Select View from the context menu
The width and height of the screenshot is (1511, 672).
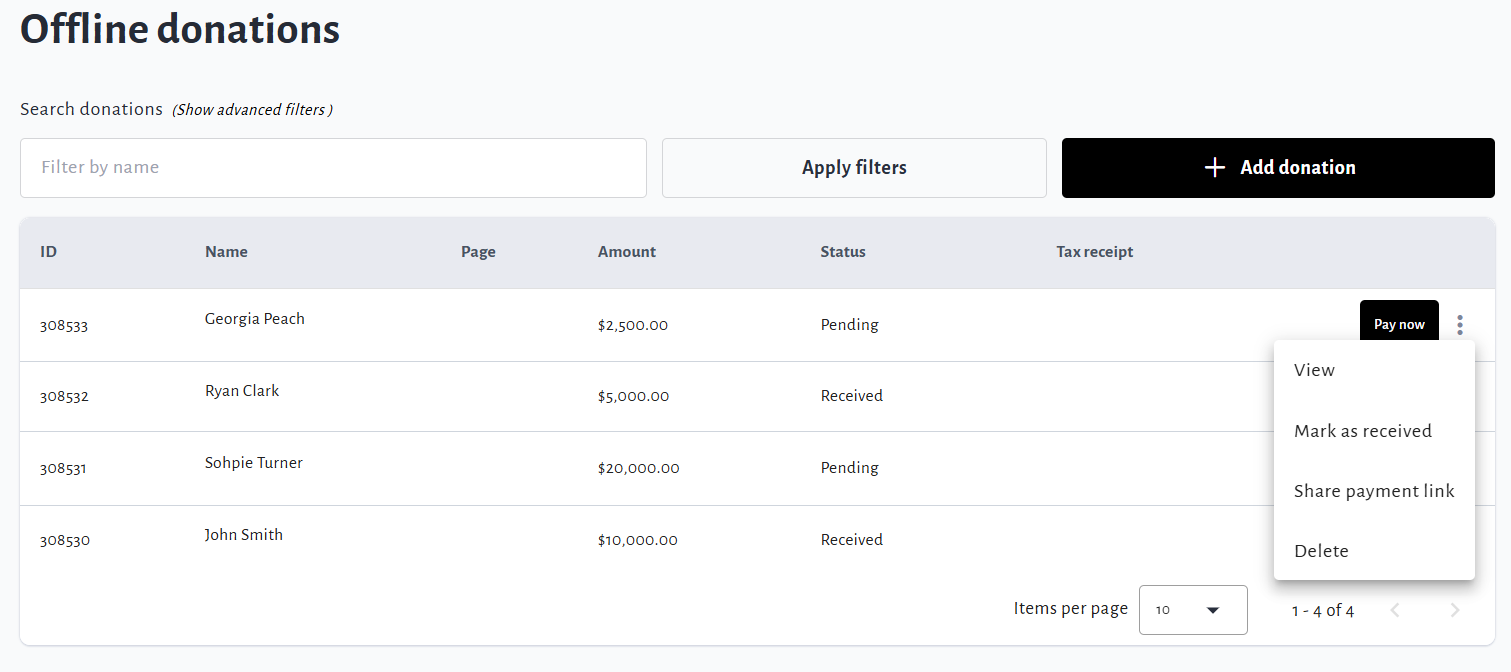point(1314,370)
